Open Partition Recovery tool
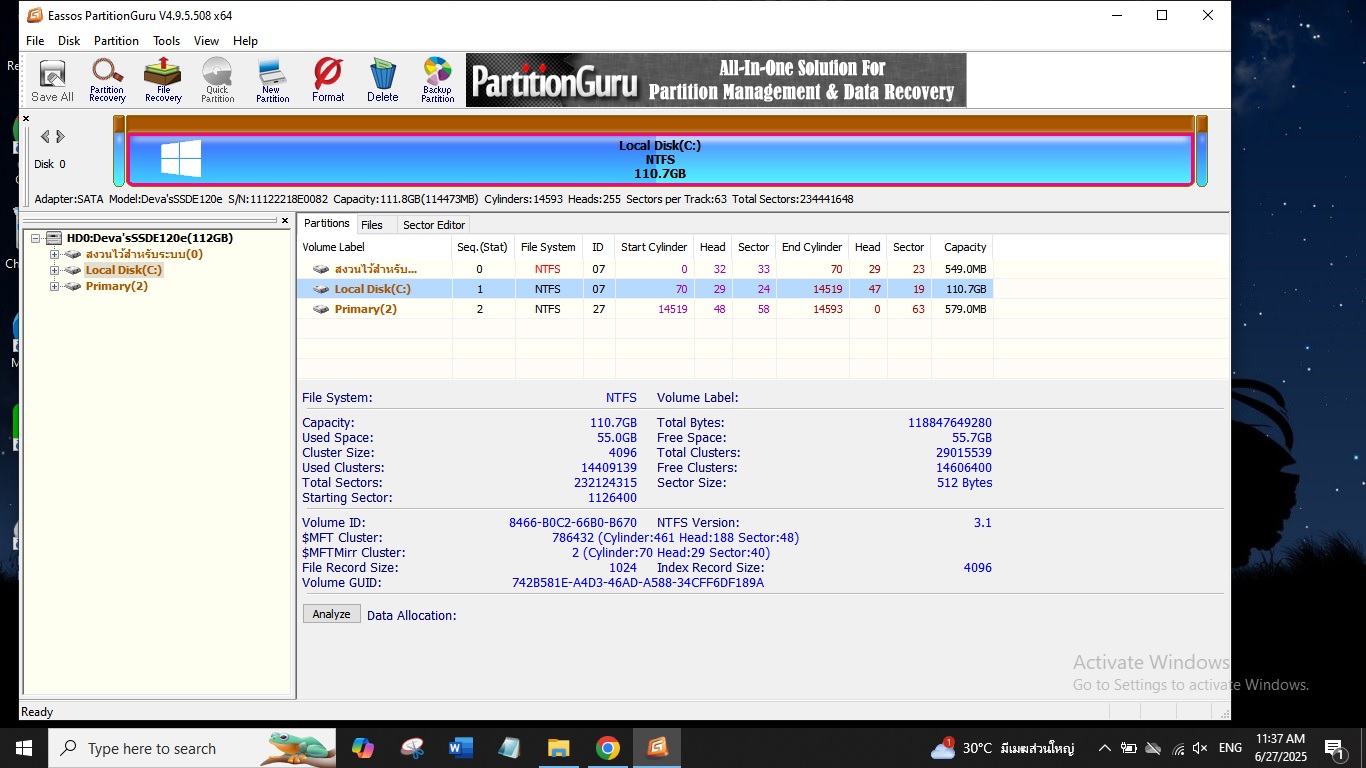The height and width of the screenshot is (768, 1366). point(107,81)
